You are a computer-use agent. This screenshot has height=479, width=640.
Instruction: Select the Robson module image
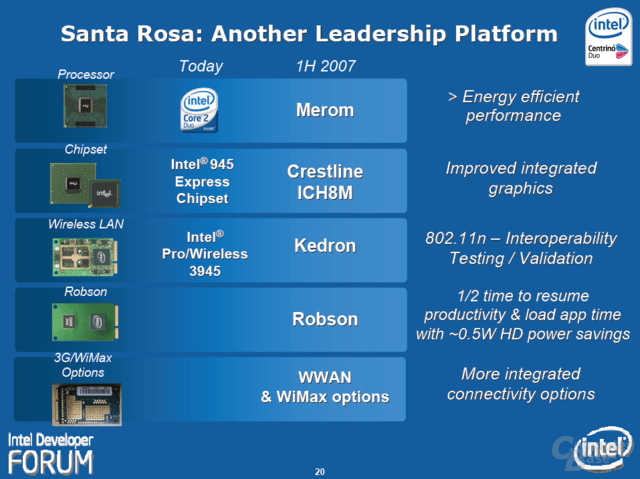pyautogui.click(x=86, y=322)
